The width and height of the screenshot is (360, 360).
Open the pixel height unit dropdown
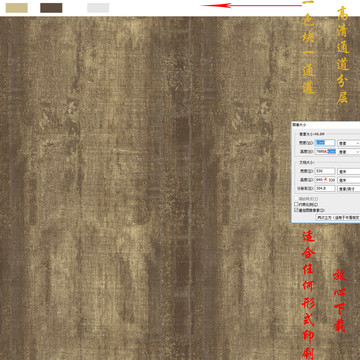[349, 152]
